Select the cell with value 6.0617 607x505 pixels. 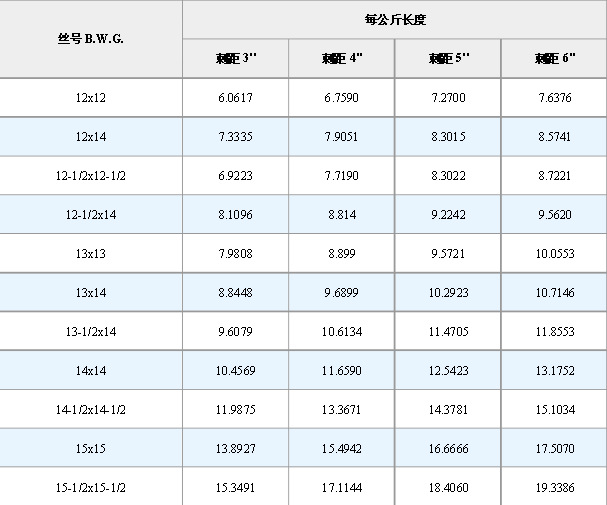pos(235,97)
